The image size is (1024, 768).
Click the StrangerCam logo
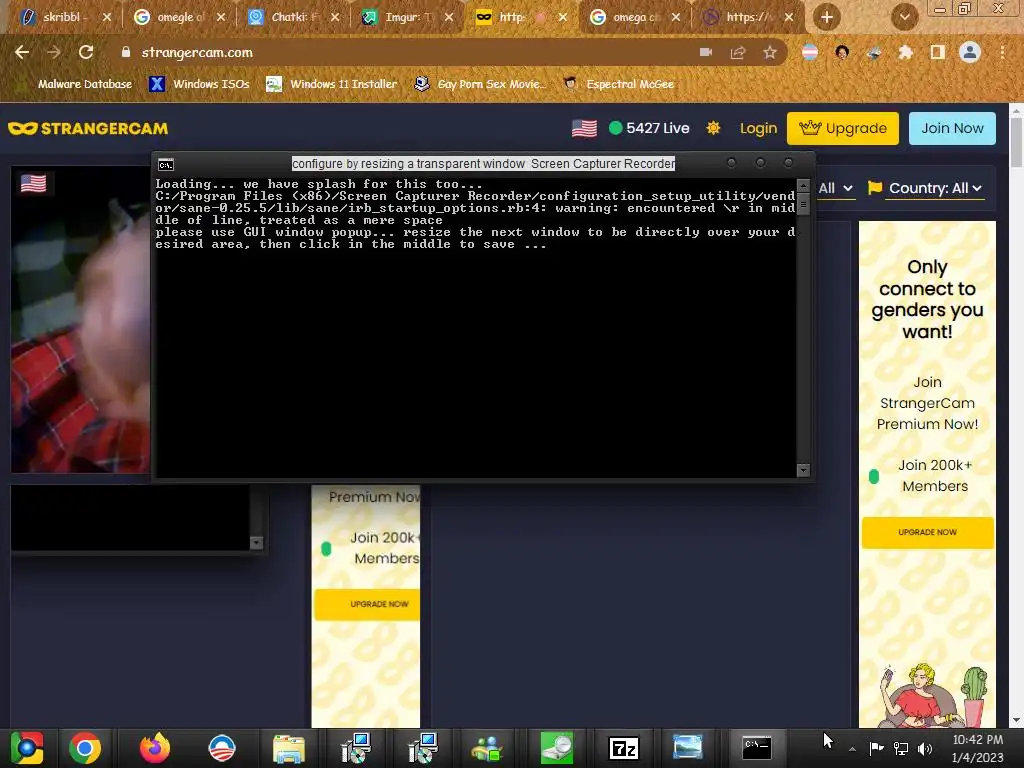88,128
